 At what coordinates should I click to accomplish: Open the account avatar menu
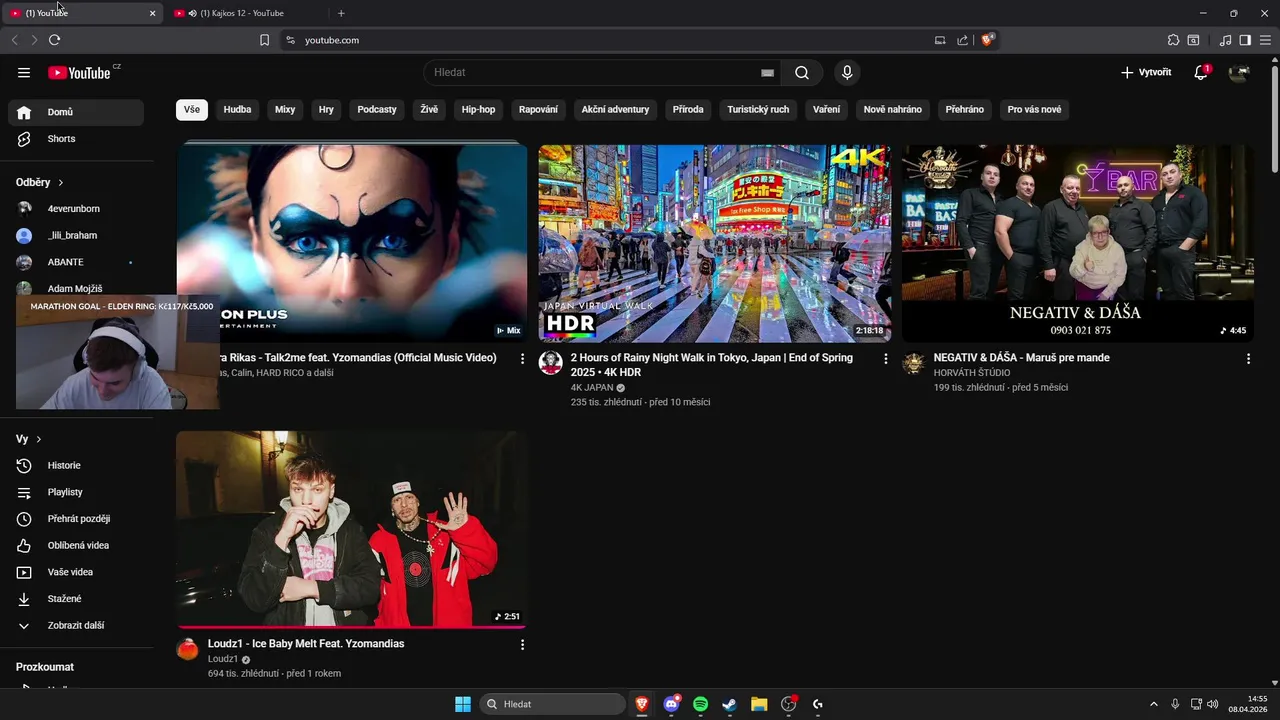(1239, 72)
